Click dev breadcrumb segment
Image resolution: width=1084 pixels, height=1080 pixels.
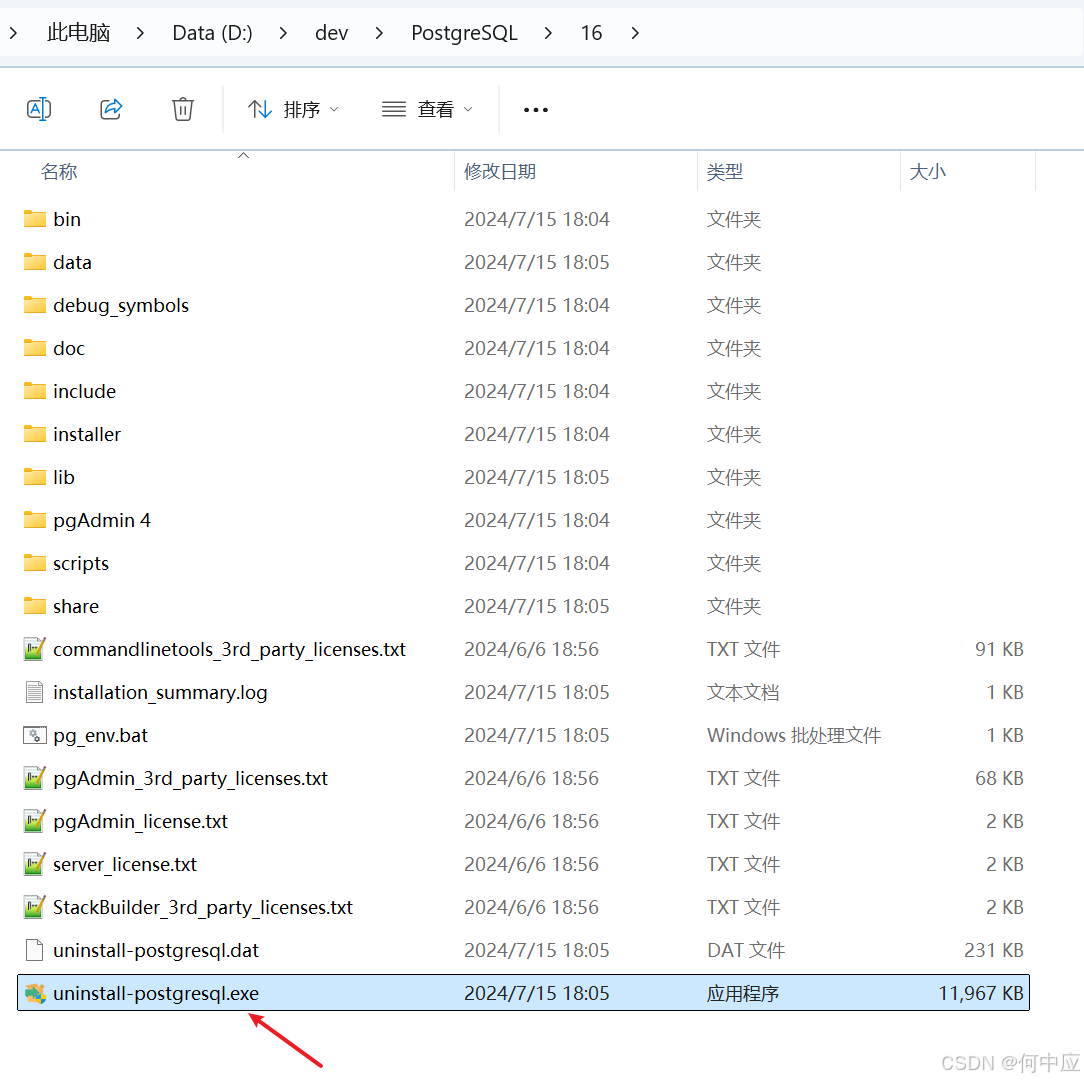tap(331, 32)
